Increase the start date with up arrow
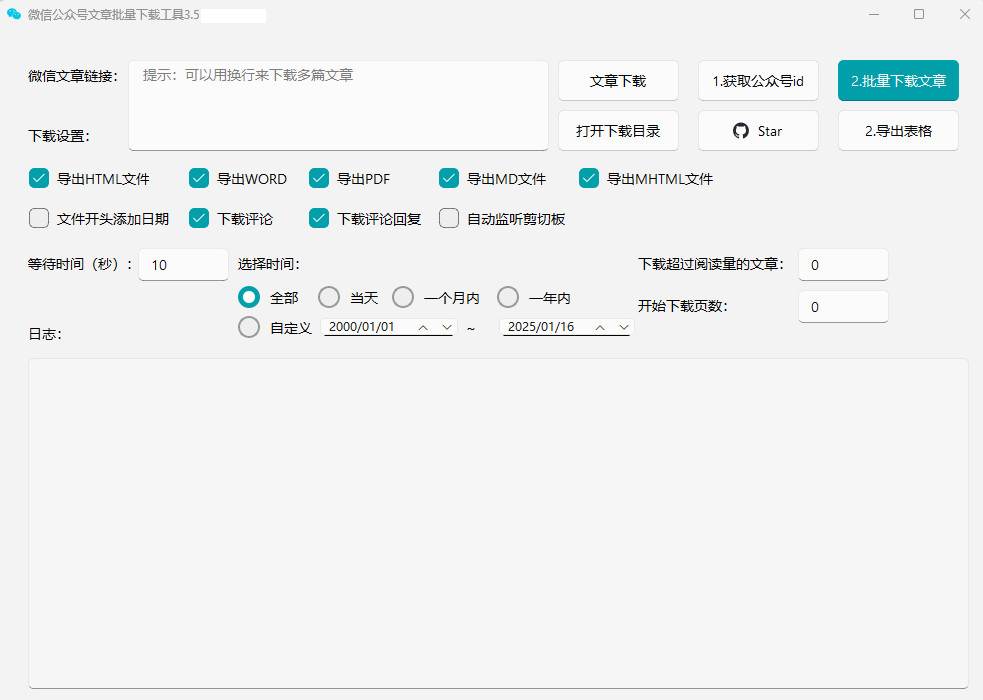Viewport: 983px width, 700px height. (x=423, y=327)
